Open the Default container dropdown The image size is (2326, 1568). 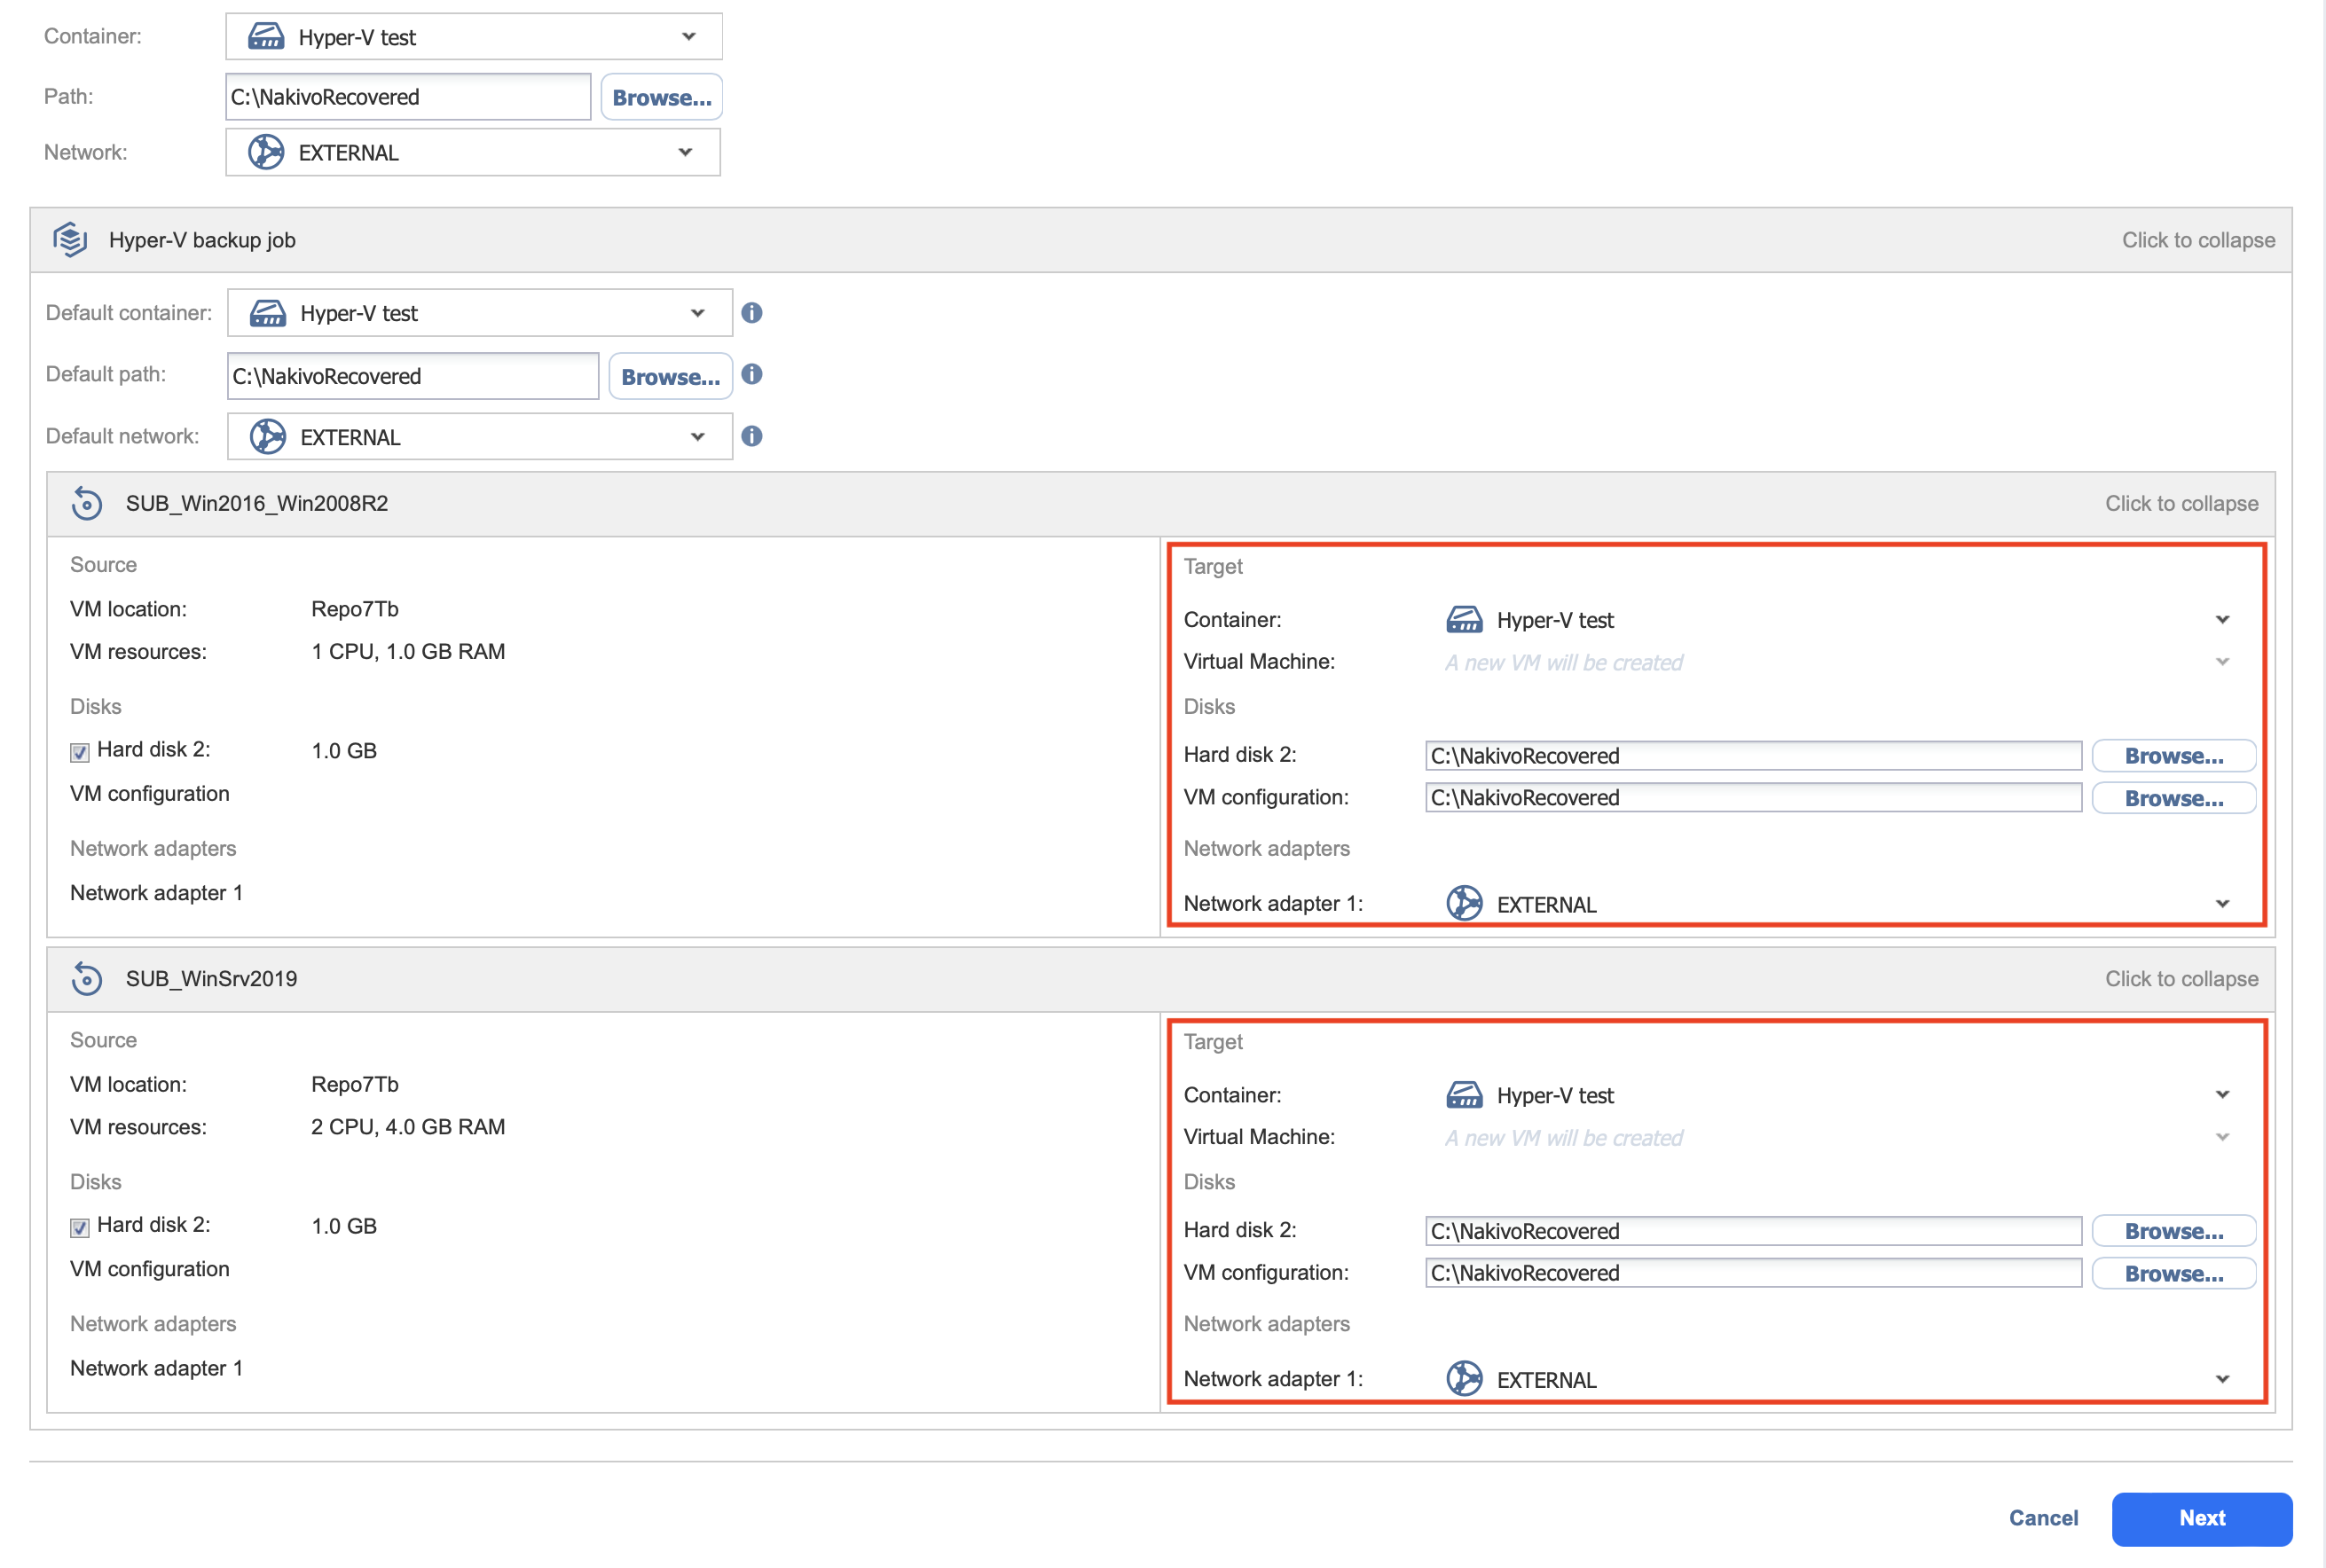coord(697,313)
